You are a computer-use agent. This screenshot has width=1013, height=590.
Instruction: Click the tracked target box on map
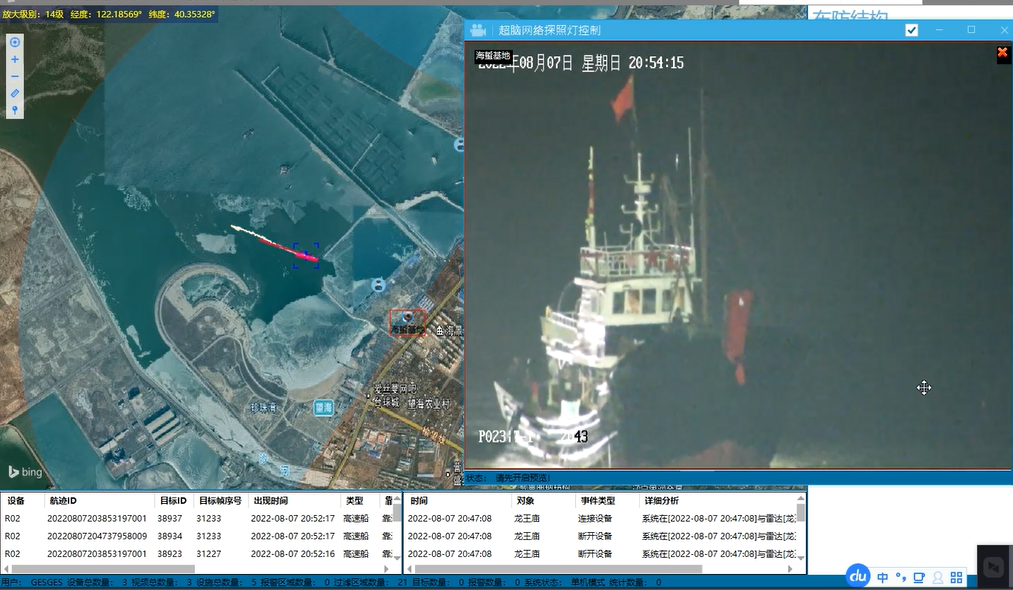click(306, 255)
